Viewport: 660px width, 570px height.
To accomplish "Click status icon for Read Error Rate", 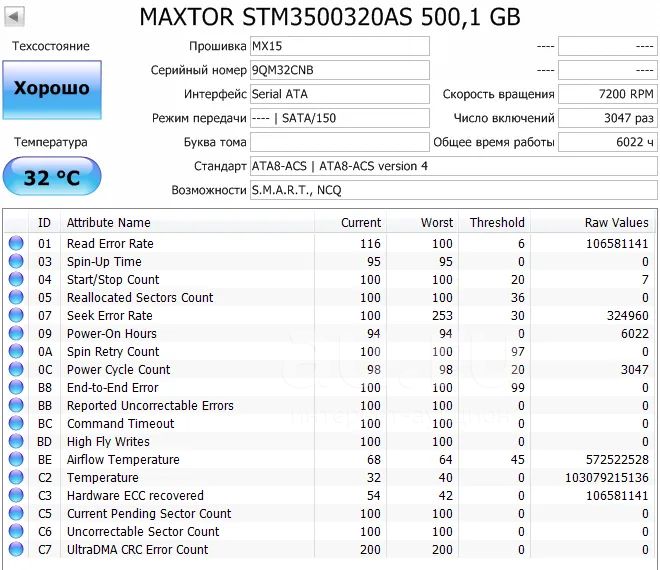I will tap(16, 243).
